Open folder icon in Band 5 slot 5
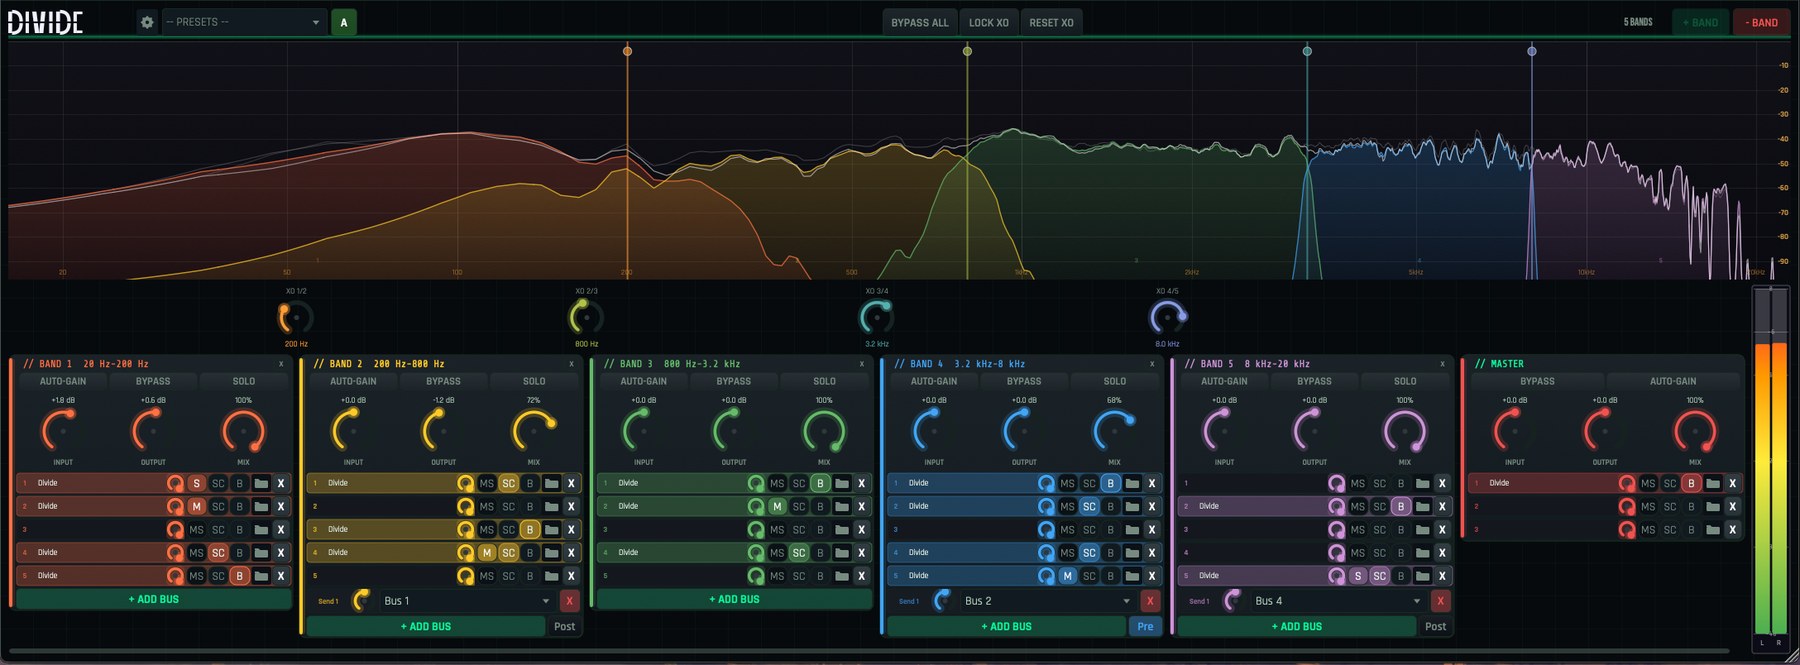 1422,576
